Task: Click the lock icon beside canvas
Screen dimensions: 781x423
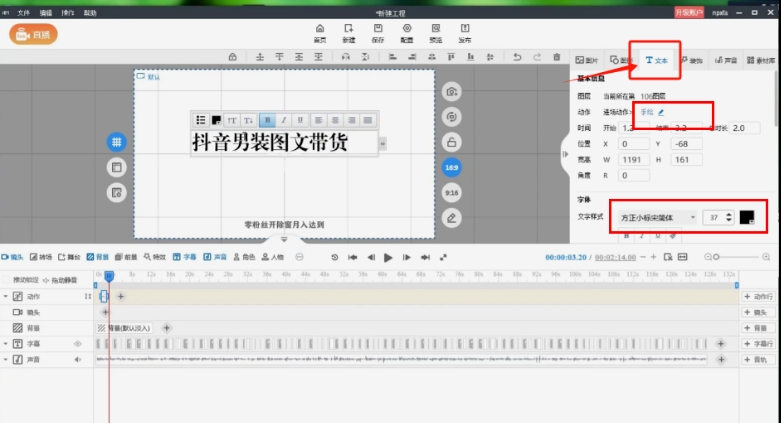Action: coord(452,141)
